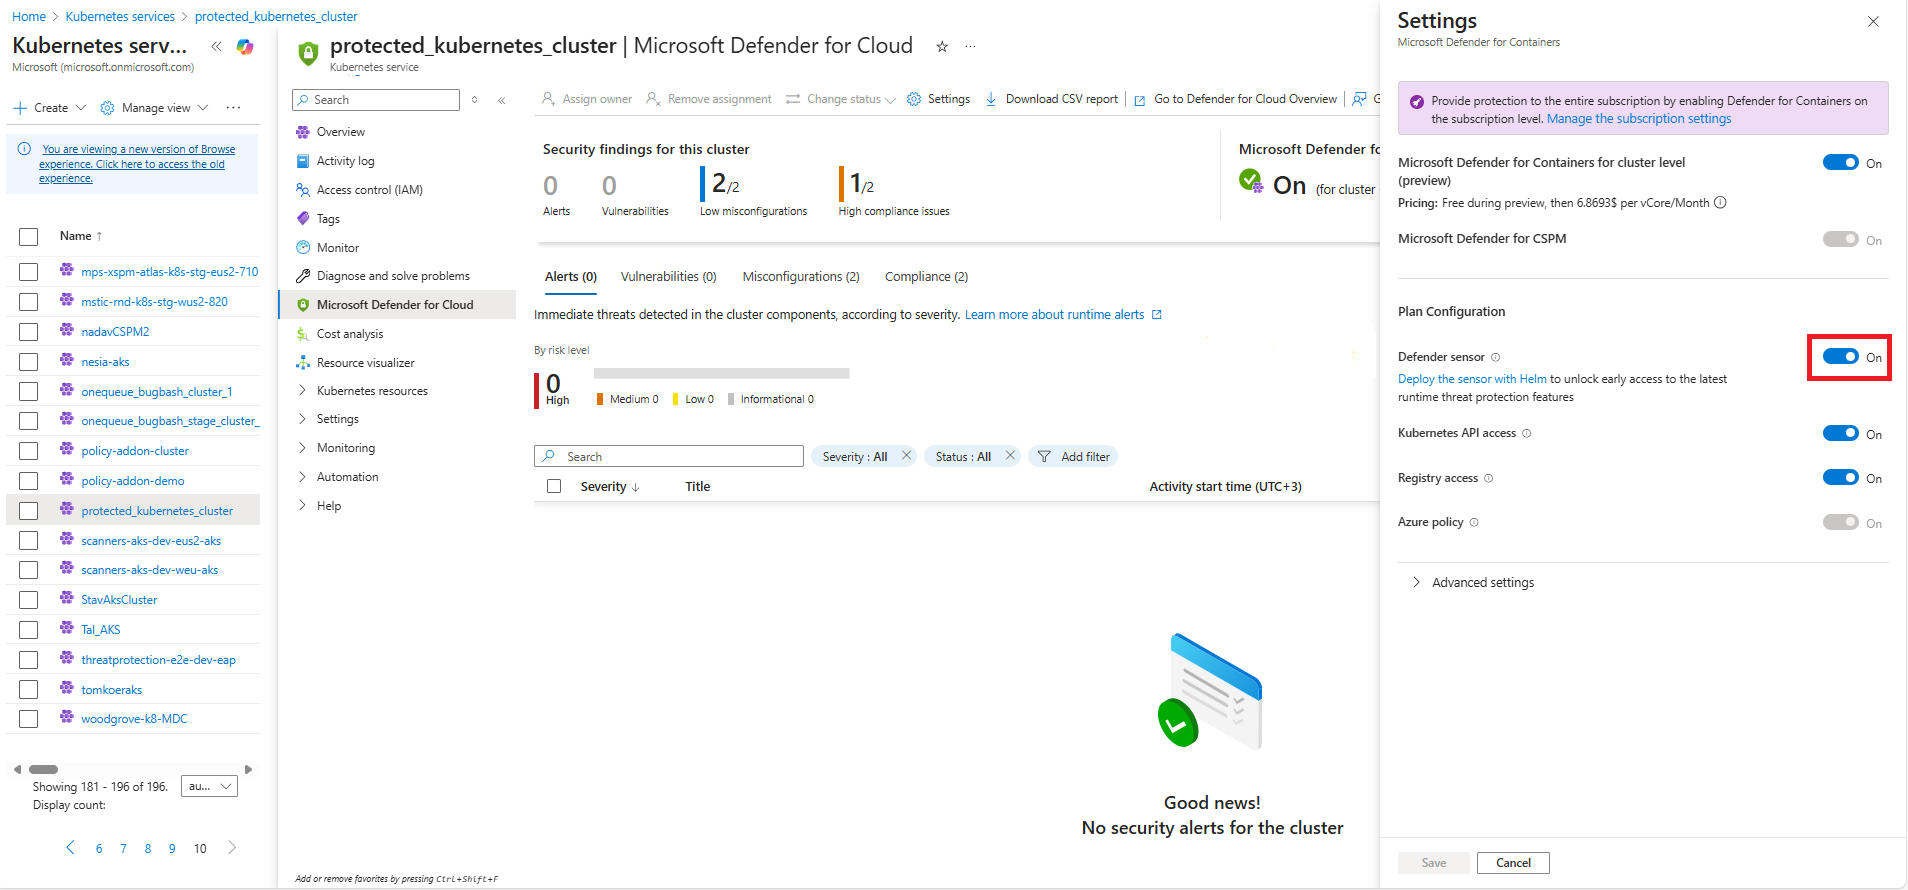The height and width of the screenshot is (890, 1908).
Task: Click the Overview icon in resource menu
Action: (x=303, y=132)
